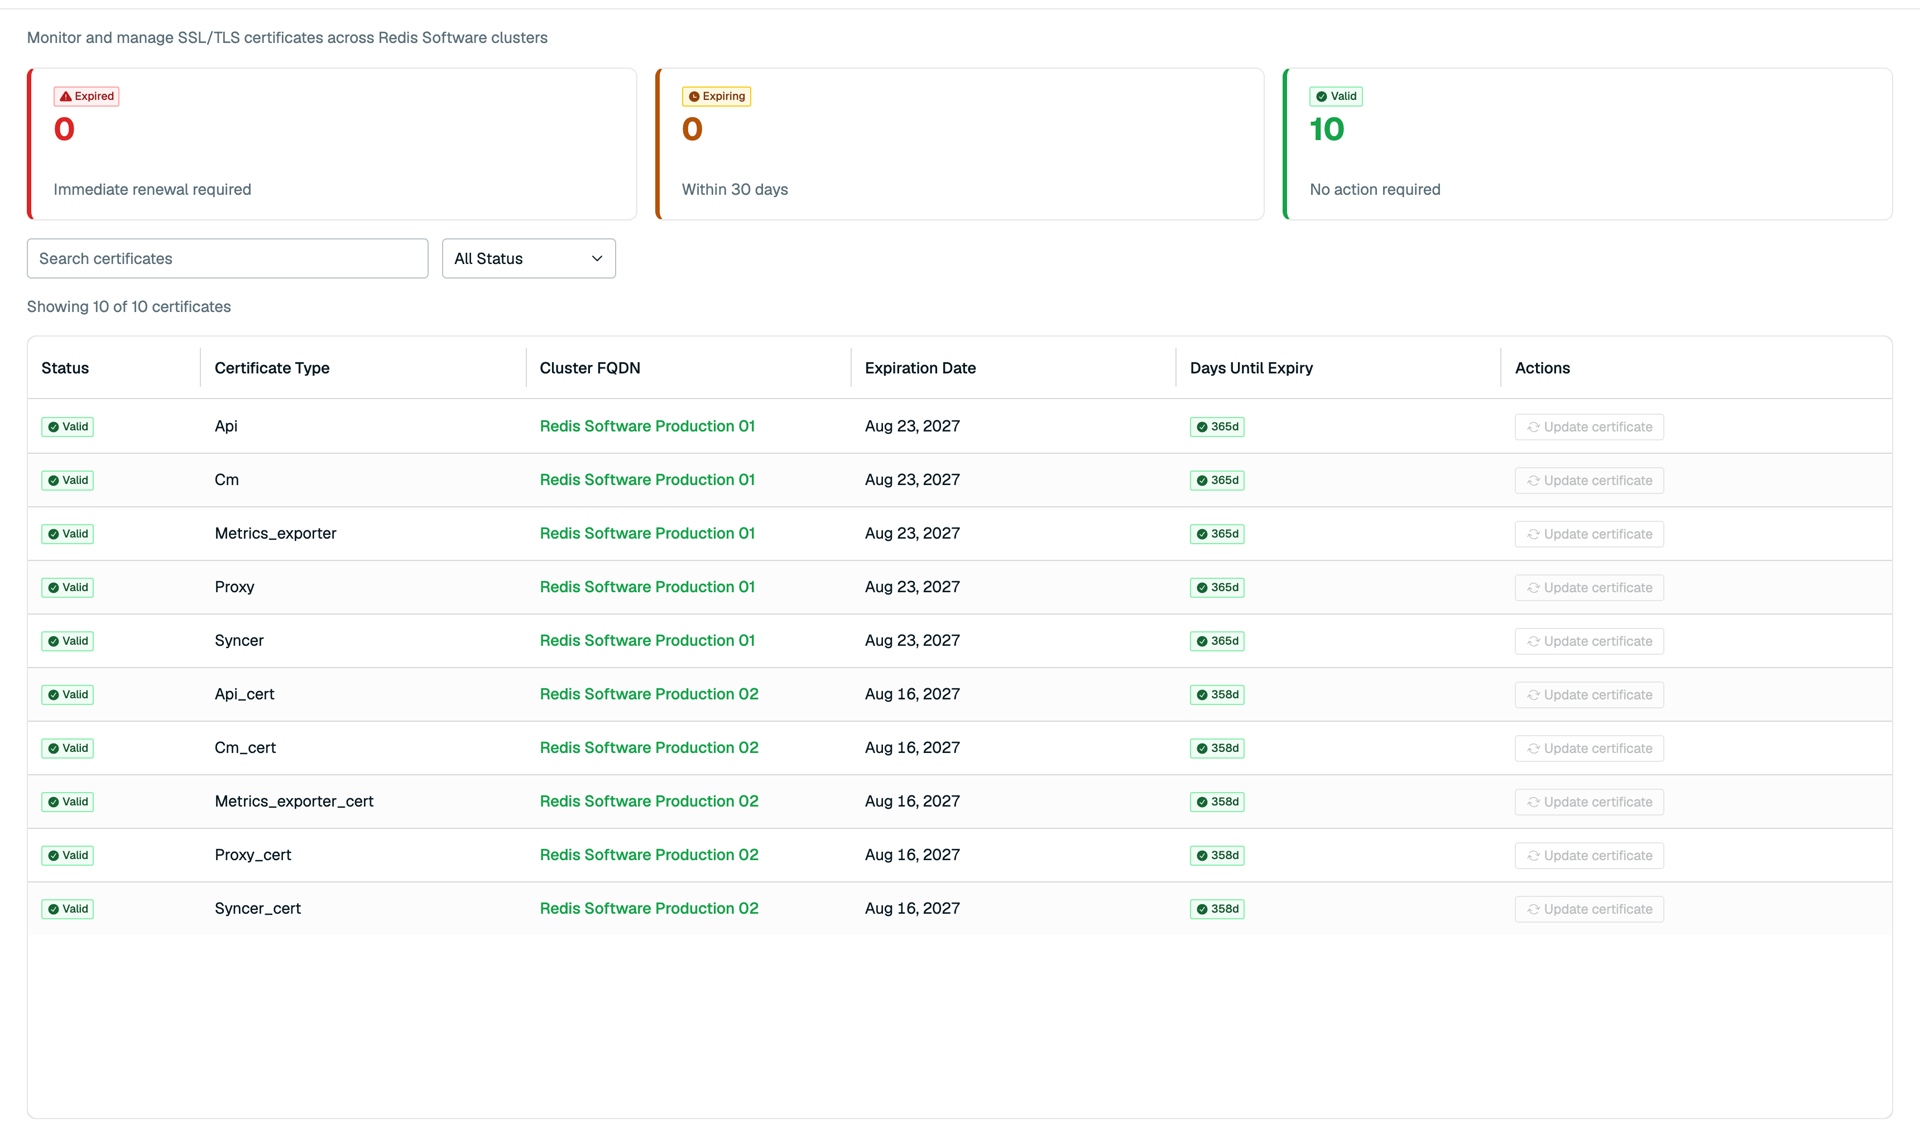Update certificate for the Api row

tap(1589, 427)
